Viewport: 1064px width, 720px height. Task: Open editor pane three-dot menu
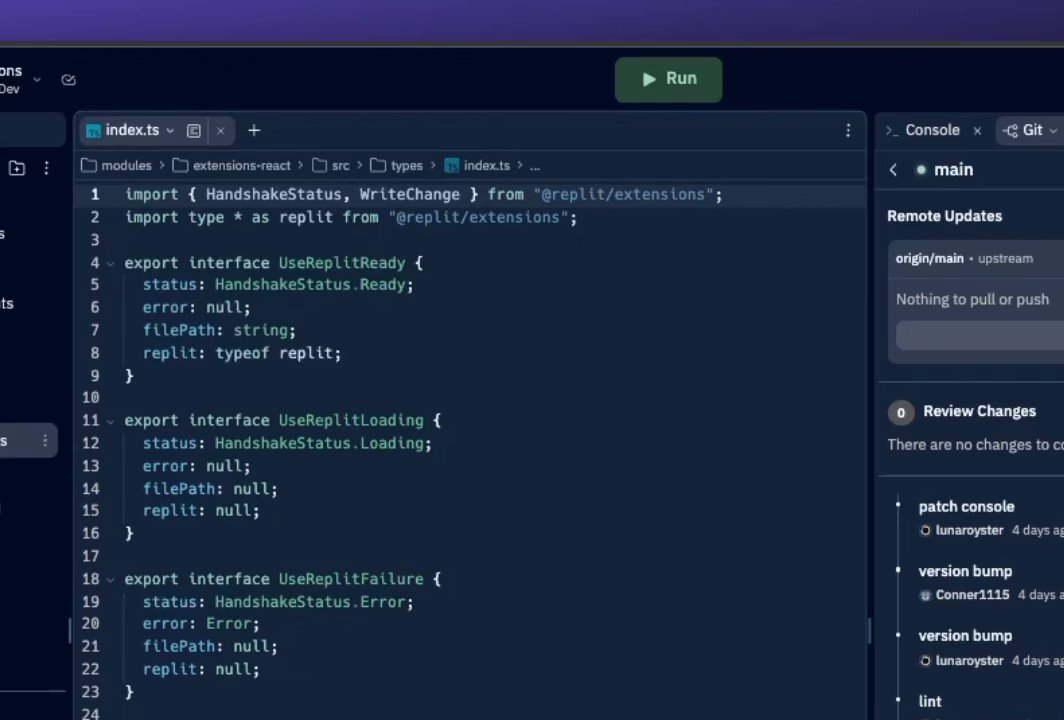848,130
